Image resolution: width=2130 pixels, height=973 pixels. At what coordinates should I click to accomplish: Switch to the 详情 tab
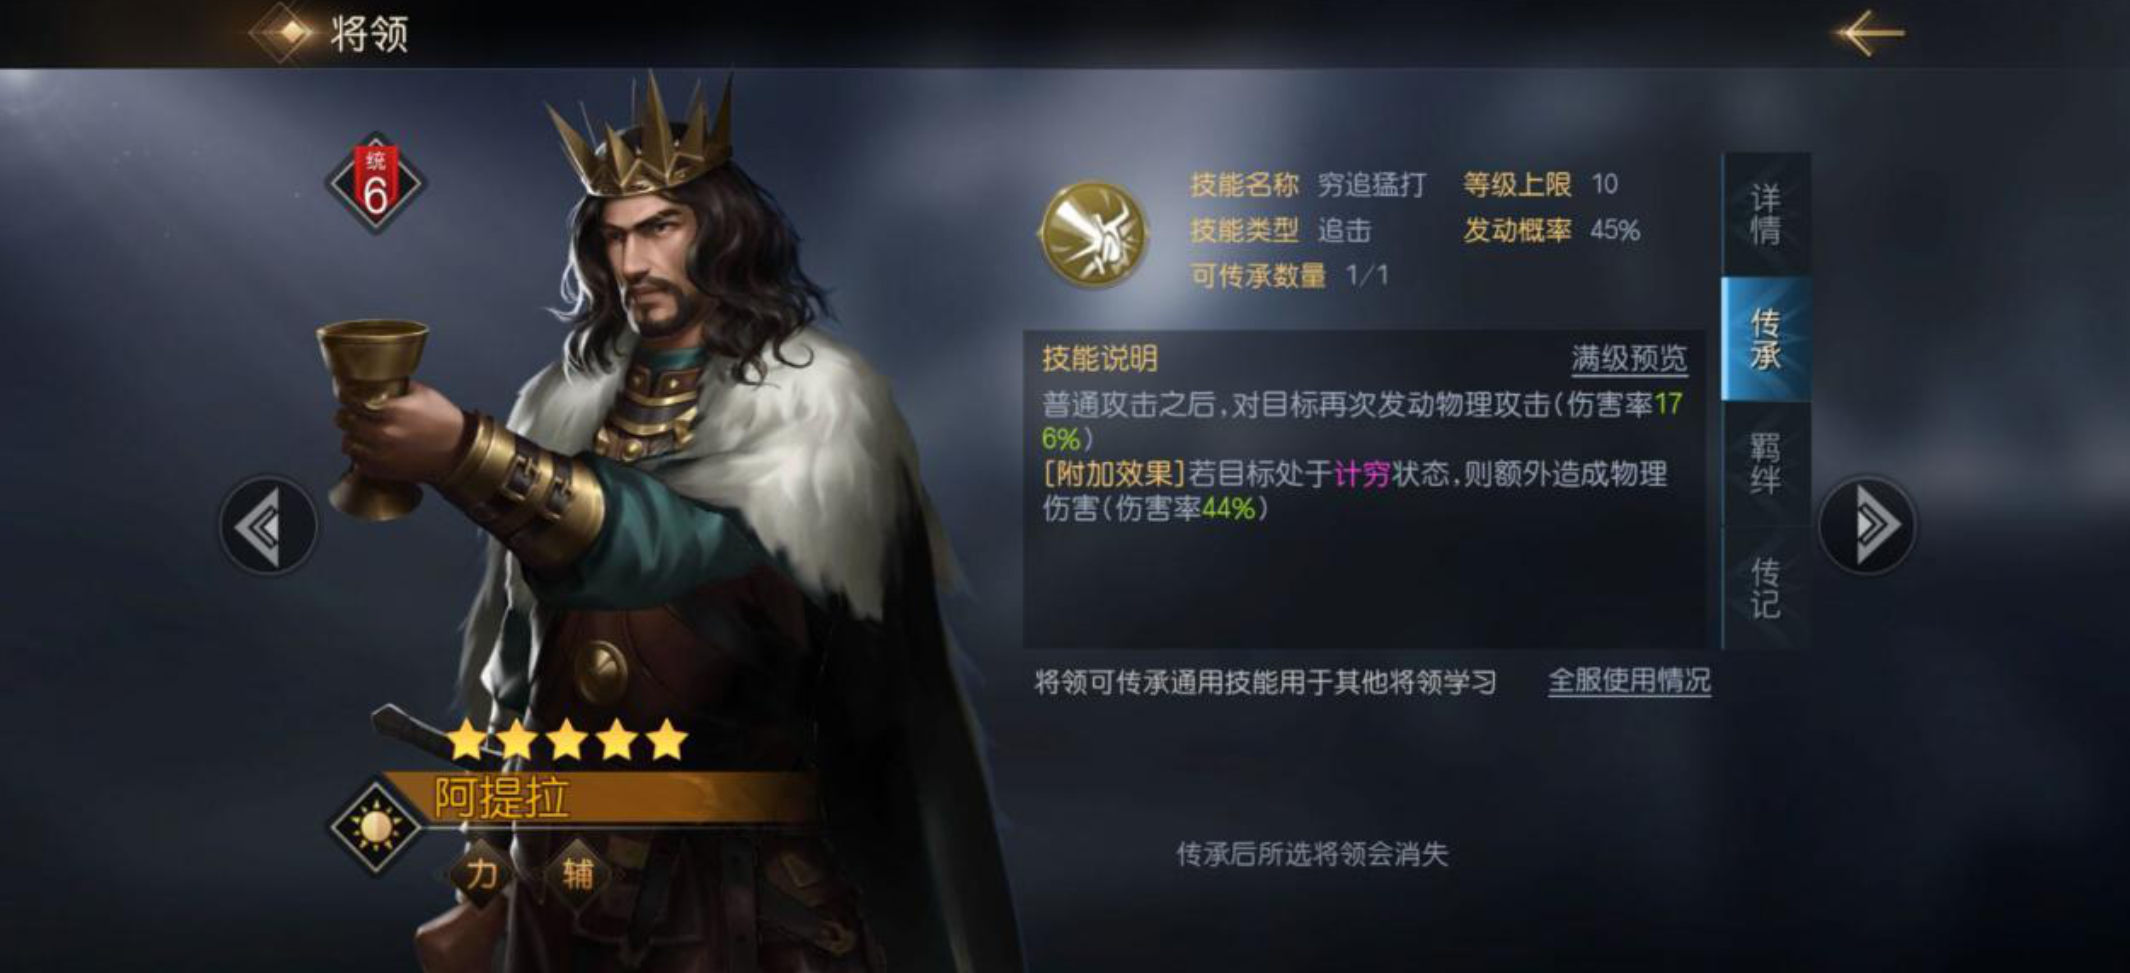[x=1765, y=214]
